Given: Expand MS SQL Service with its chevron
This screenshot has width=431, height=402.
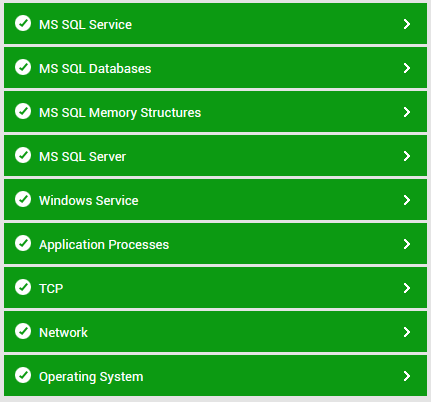Looking at the screenshot, I should pyautogui.click(x=407, y=24).
